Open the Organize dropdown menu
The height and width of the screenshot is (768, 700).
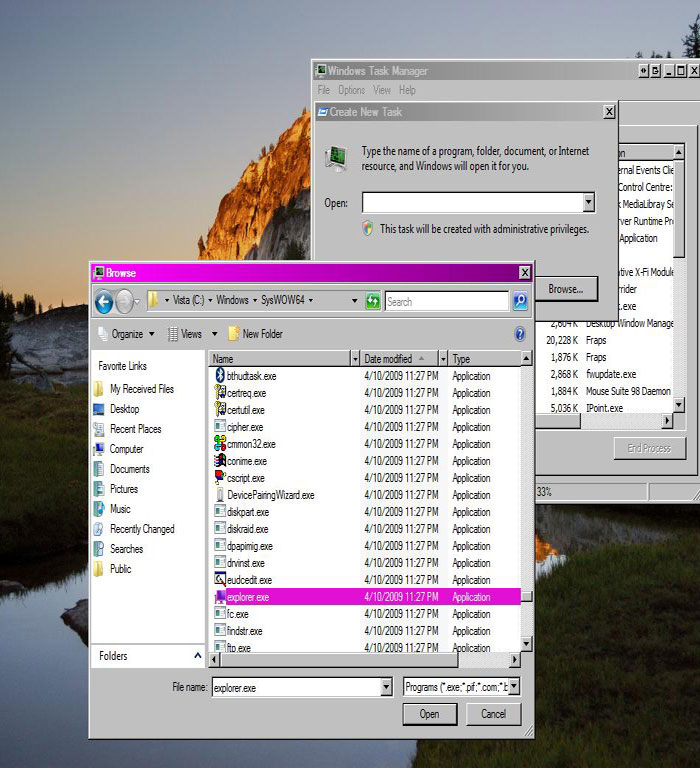(126, 334)
